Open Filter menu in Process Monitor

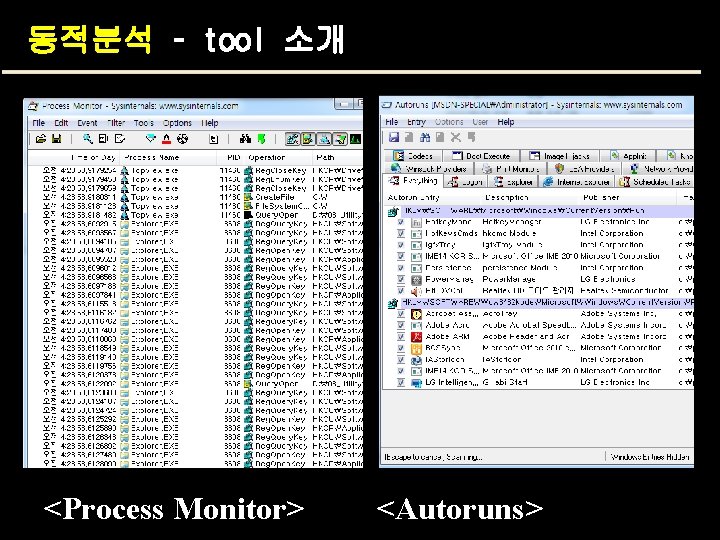coord(116,123)
